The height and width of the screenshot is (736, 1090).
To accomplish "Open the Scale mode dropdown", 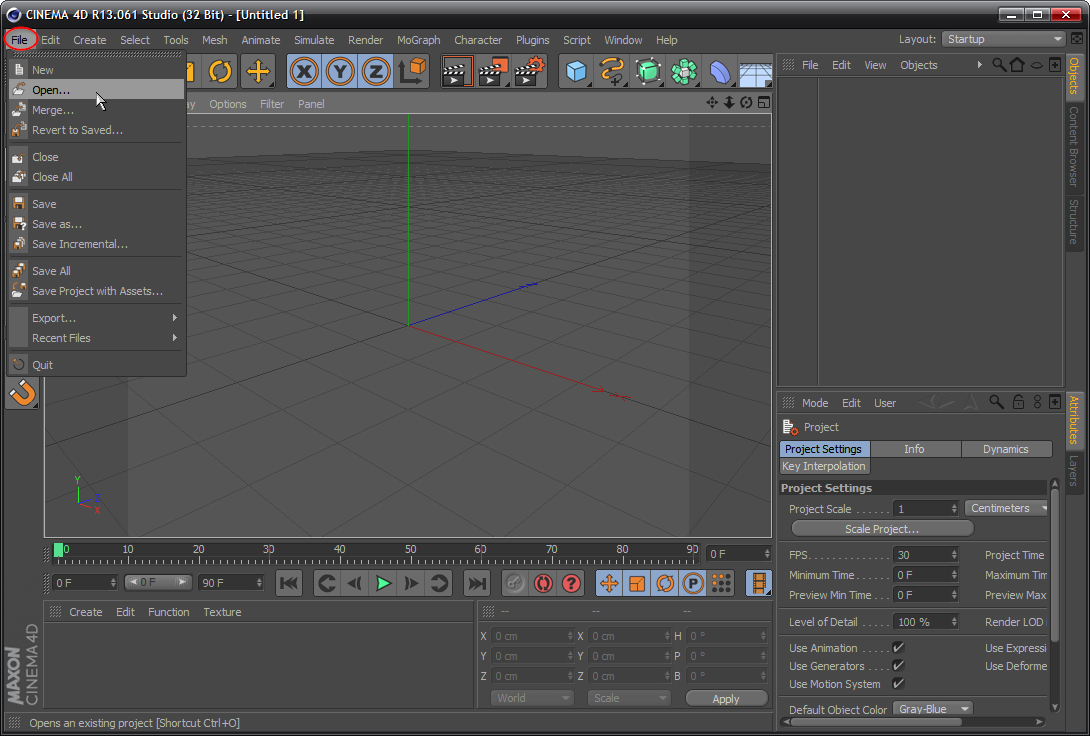I will 628,698.
